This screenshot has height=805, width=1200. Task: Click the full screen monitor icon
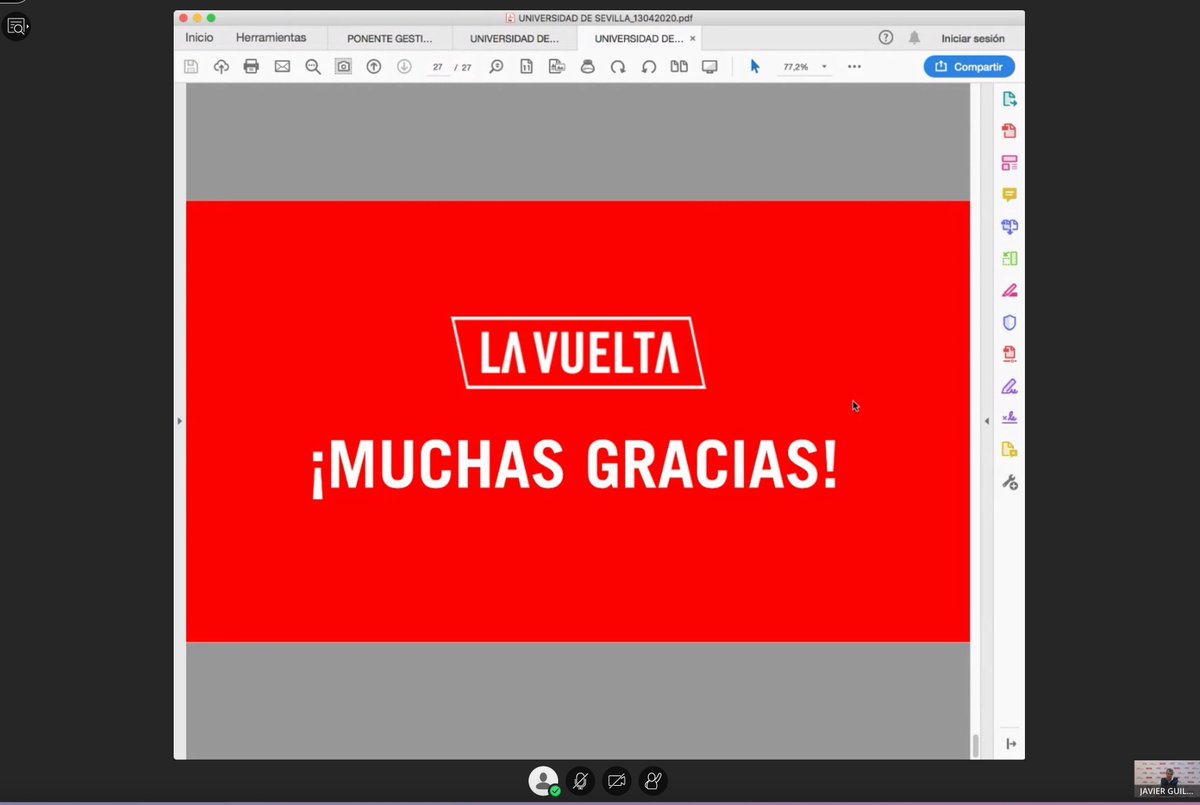pos(710,67)
